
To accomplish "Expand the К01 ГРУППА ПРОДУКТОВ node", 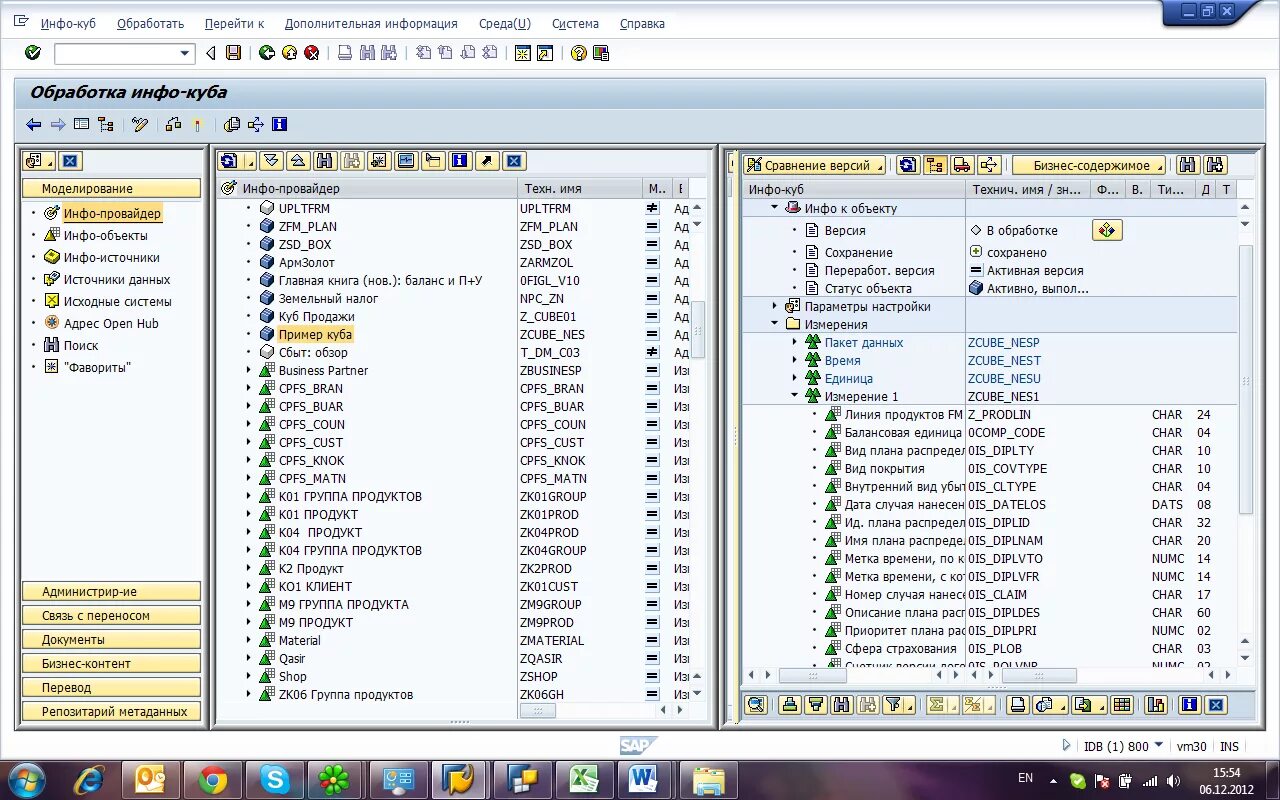I will (x=249, y=496).
